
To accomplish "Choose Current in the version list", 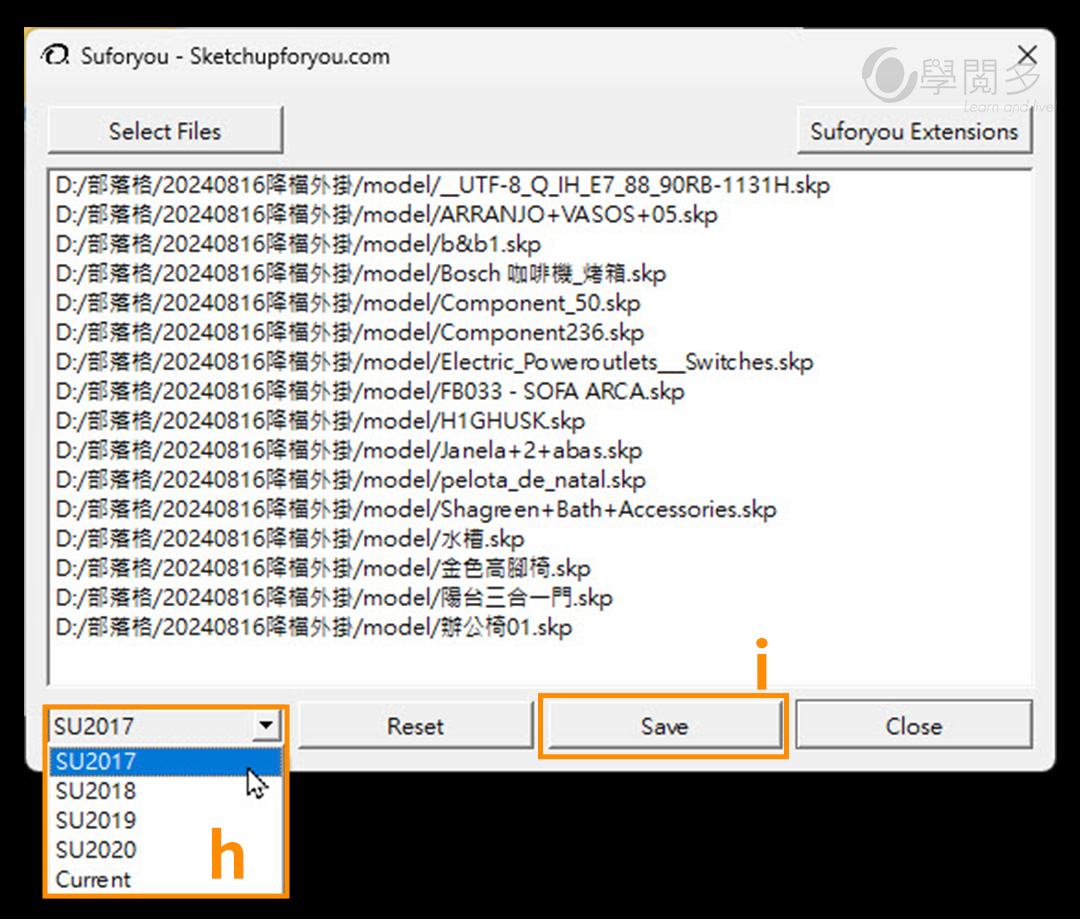I will click(x=165, y=880).
